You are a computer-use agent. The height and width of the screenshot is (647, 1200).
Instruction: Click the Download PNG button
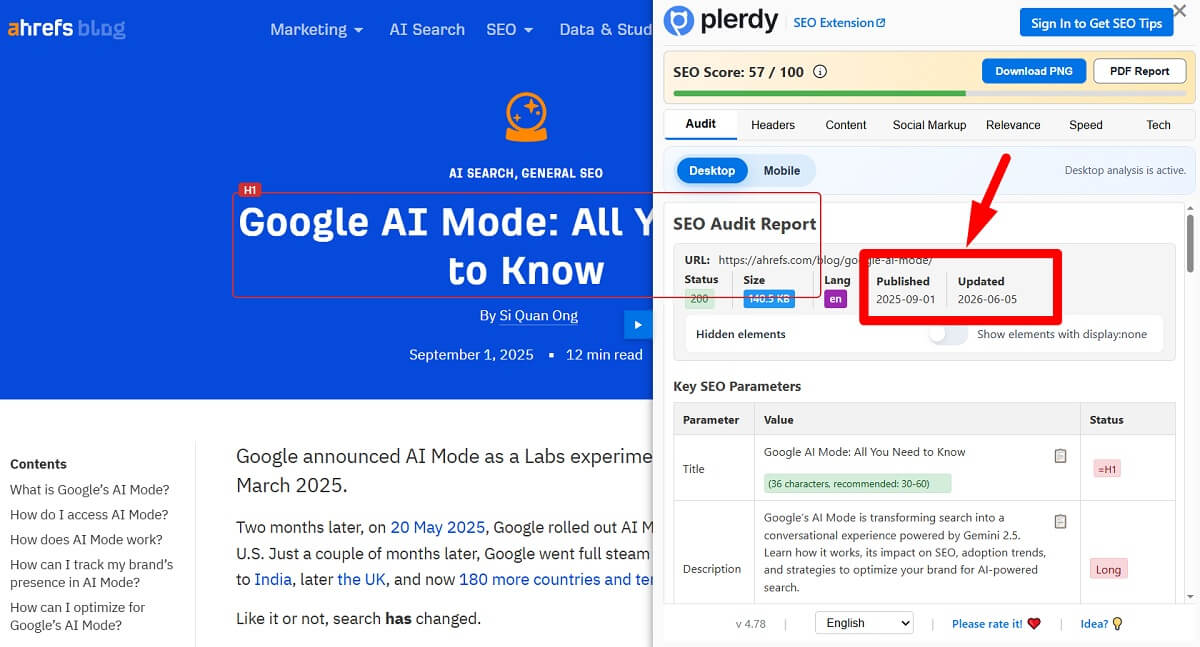1033,71
